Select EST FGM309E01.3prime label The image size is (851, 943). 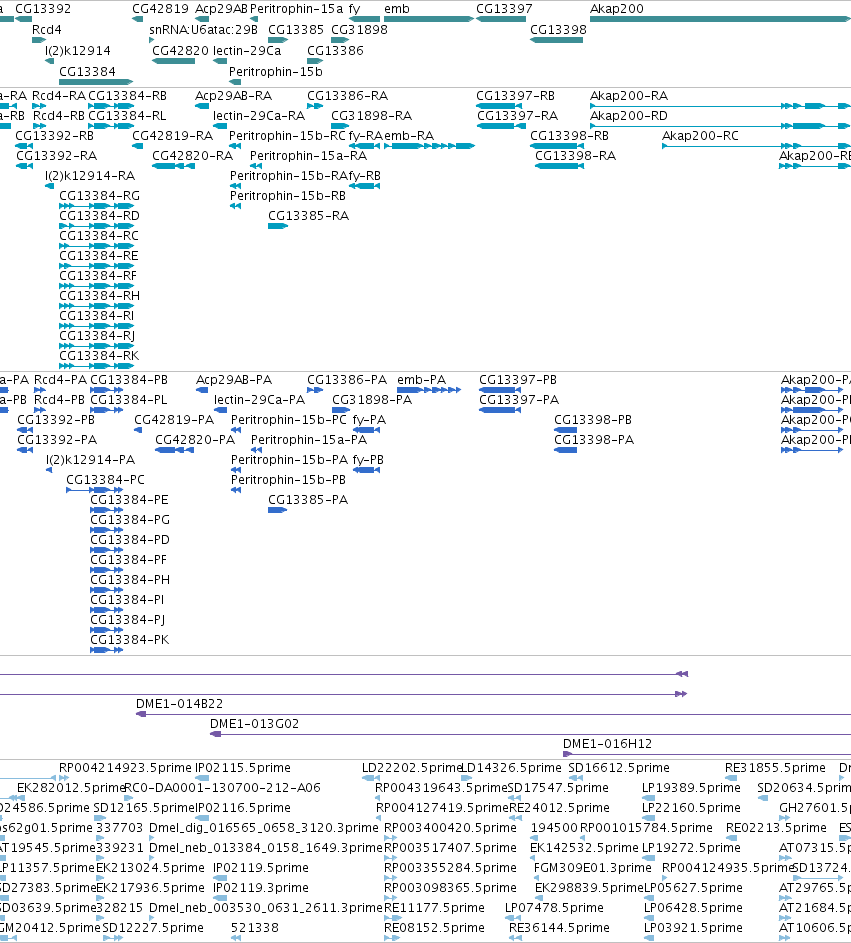[x=593, y=867]
